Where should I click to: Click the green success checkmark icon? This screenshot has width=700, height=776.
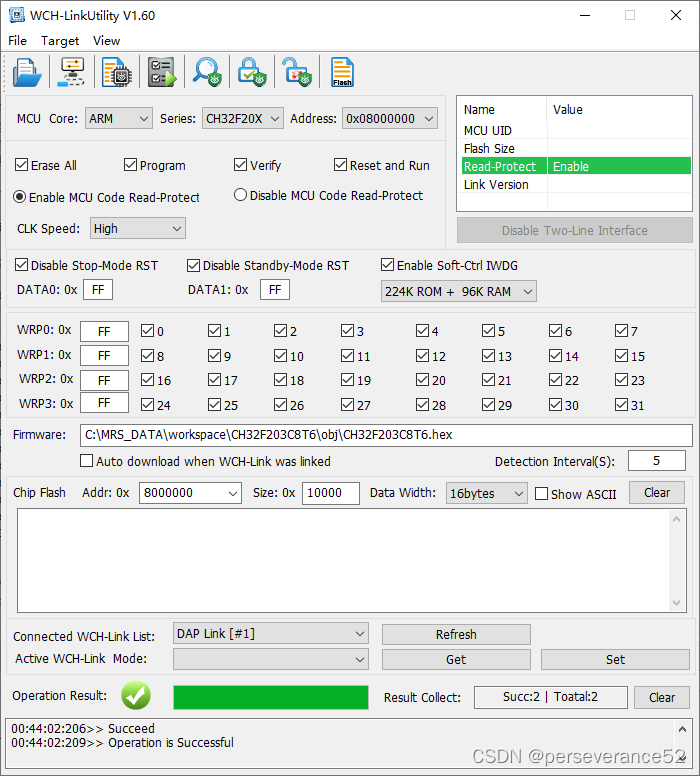click(136, 695)
